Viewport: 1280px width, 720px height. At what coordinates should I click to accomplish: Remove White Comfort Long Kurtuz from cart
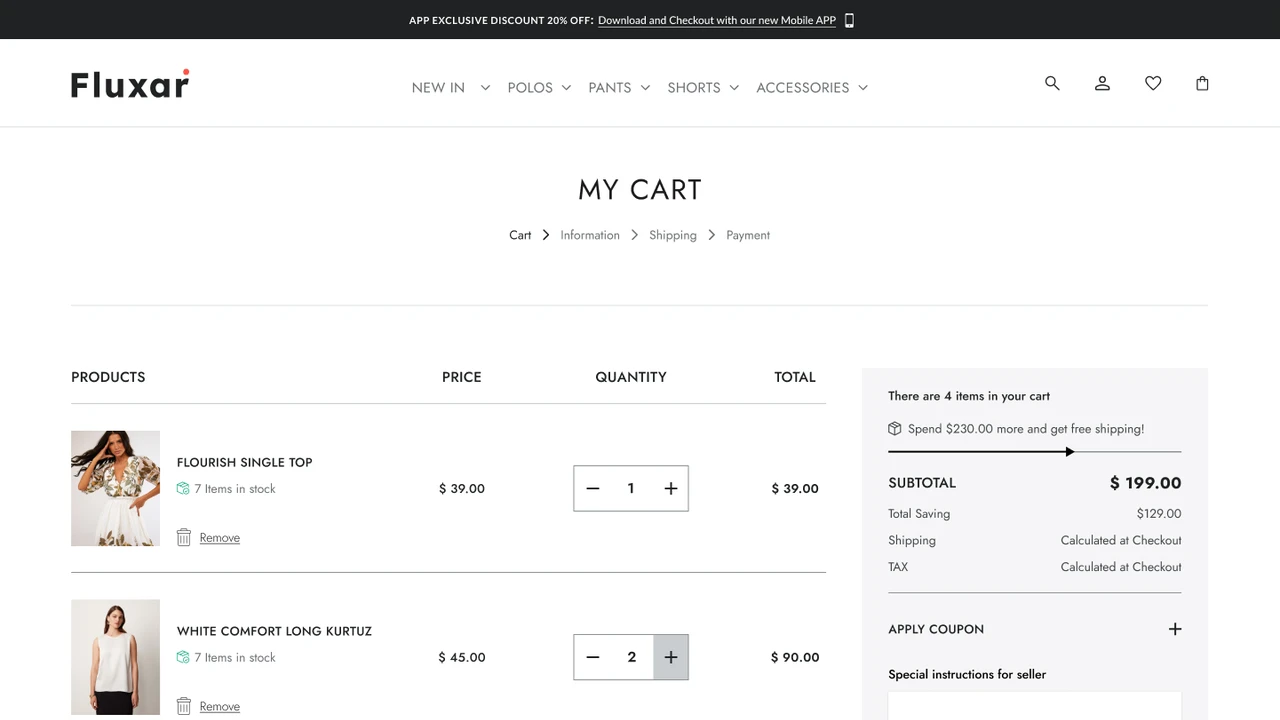click(x=219, y=707)
